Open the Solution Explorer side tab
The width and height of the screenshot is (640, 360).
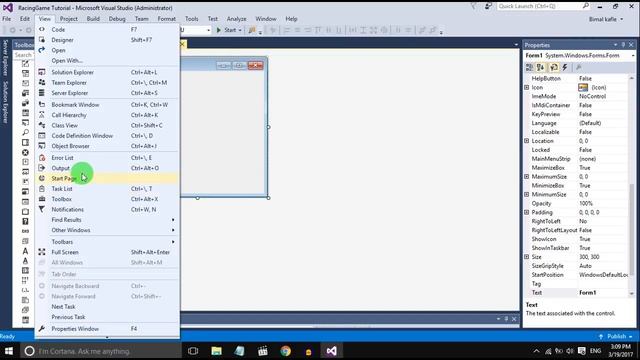tap(5, 102)
